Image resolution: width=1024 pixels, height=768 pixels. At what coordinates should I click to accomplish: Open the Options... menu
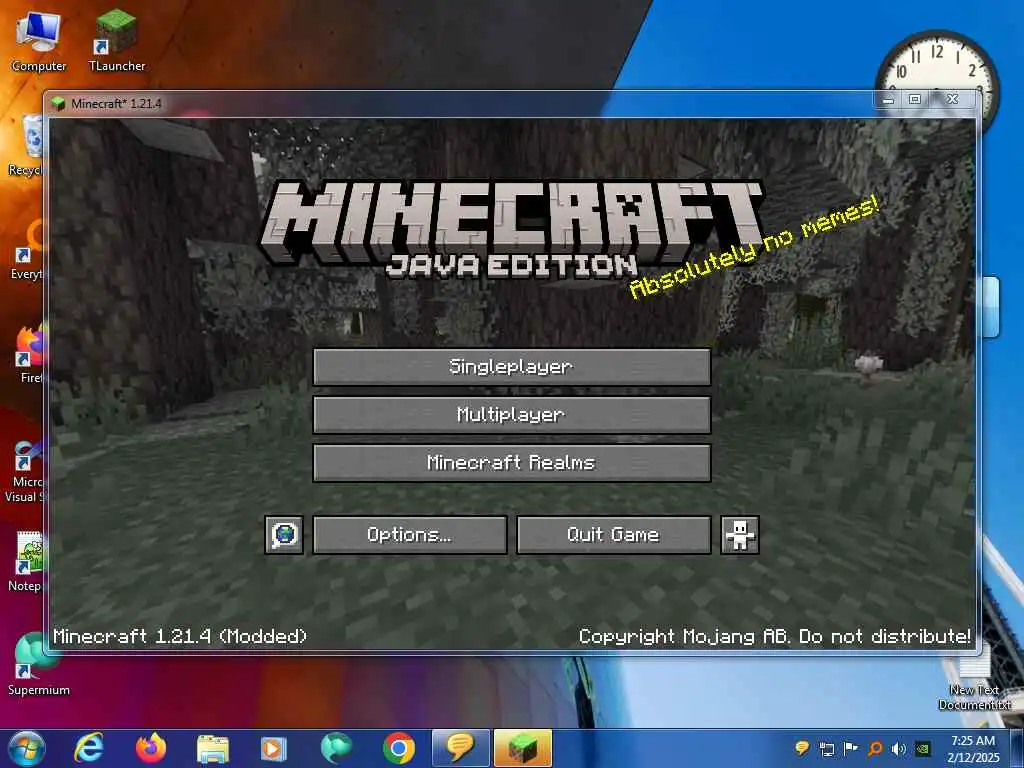(x=410, y=535)
